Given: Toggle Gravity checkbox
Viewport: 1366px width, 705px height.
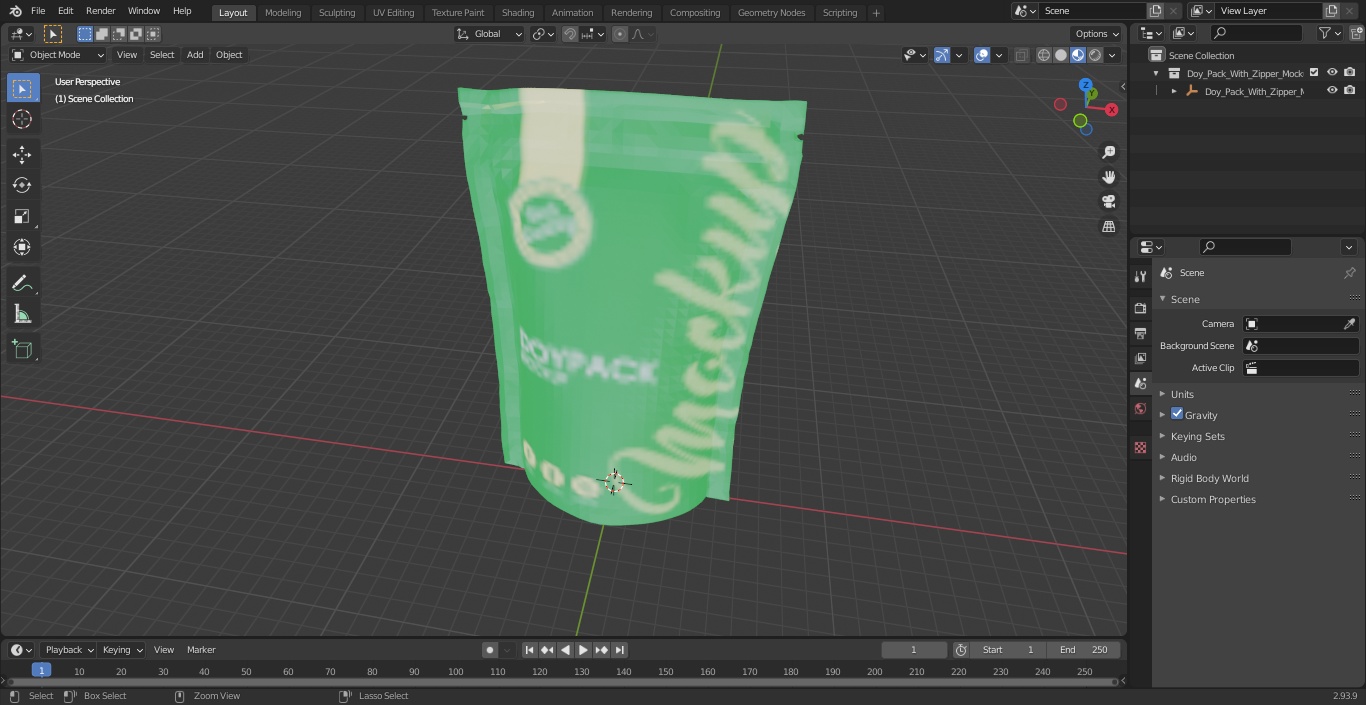Looking at the screenshot, I should pos(1177,414).
